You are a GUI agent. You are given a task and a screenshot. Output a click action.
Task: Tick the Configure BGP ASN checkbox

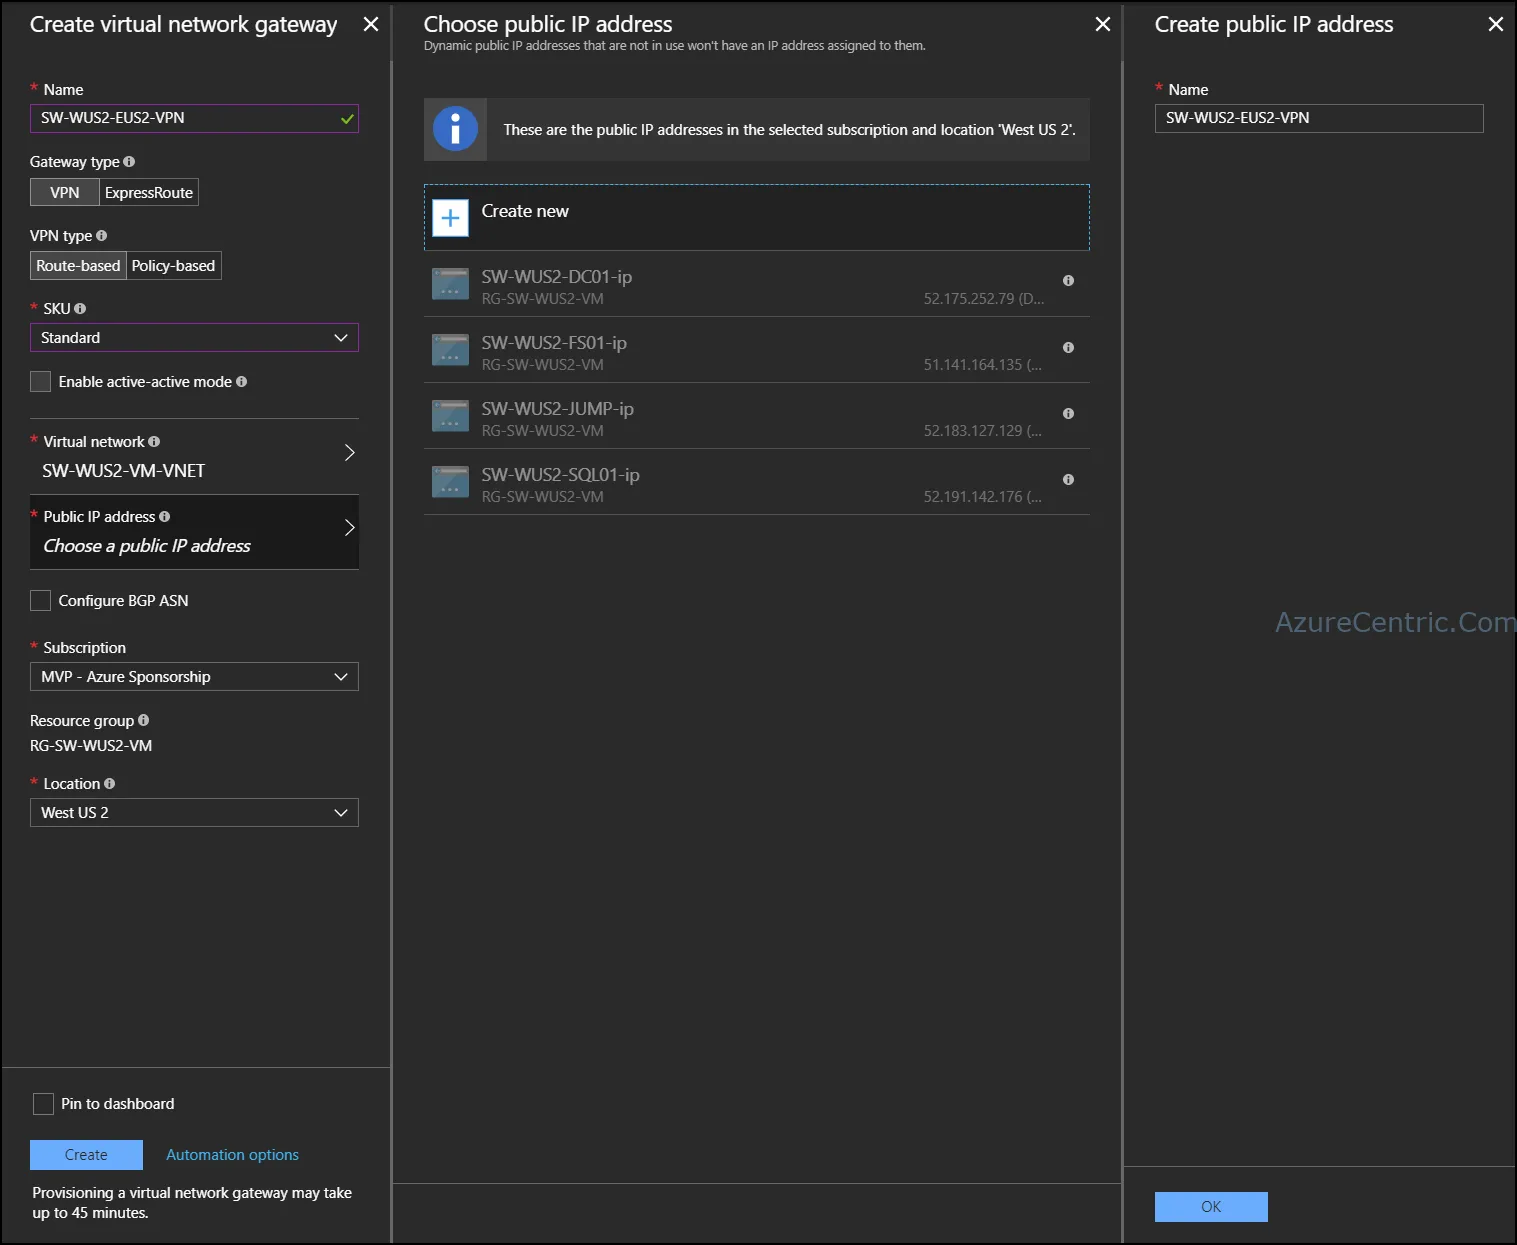[41, 601]
